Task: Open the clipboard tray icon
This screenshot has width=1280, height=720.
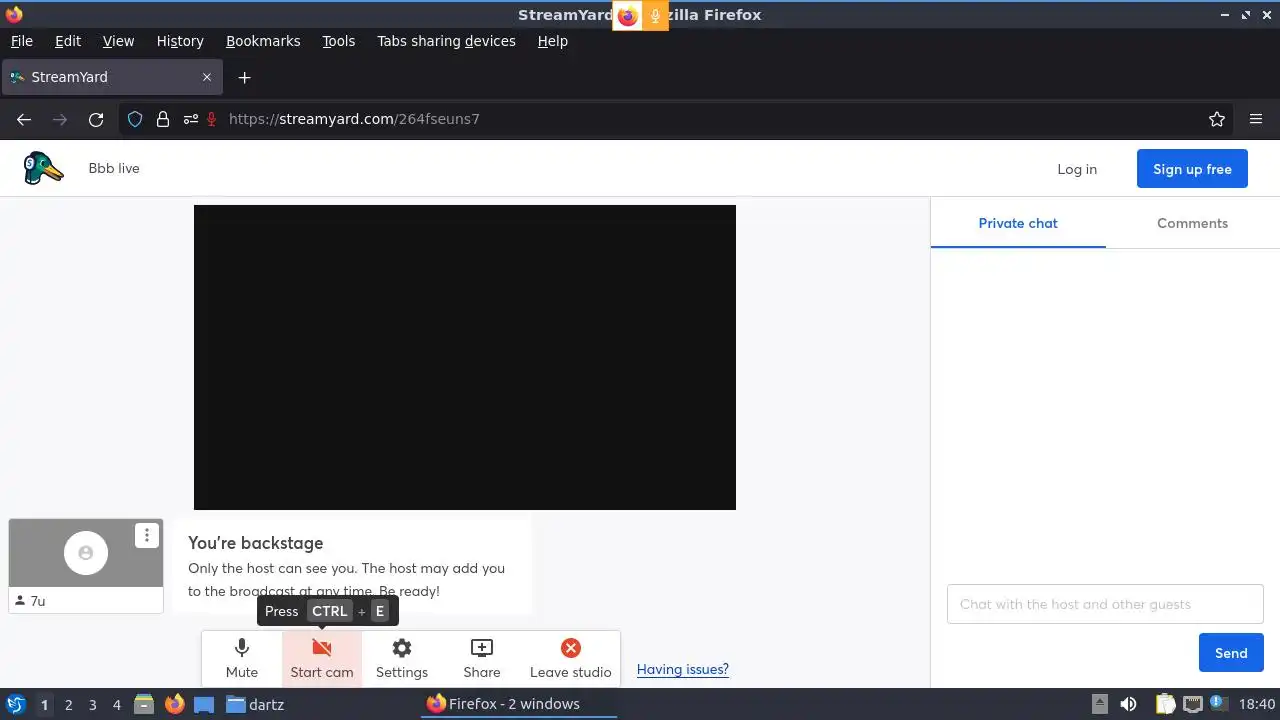Action: [x=1165, y=704]
